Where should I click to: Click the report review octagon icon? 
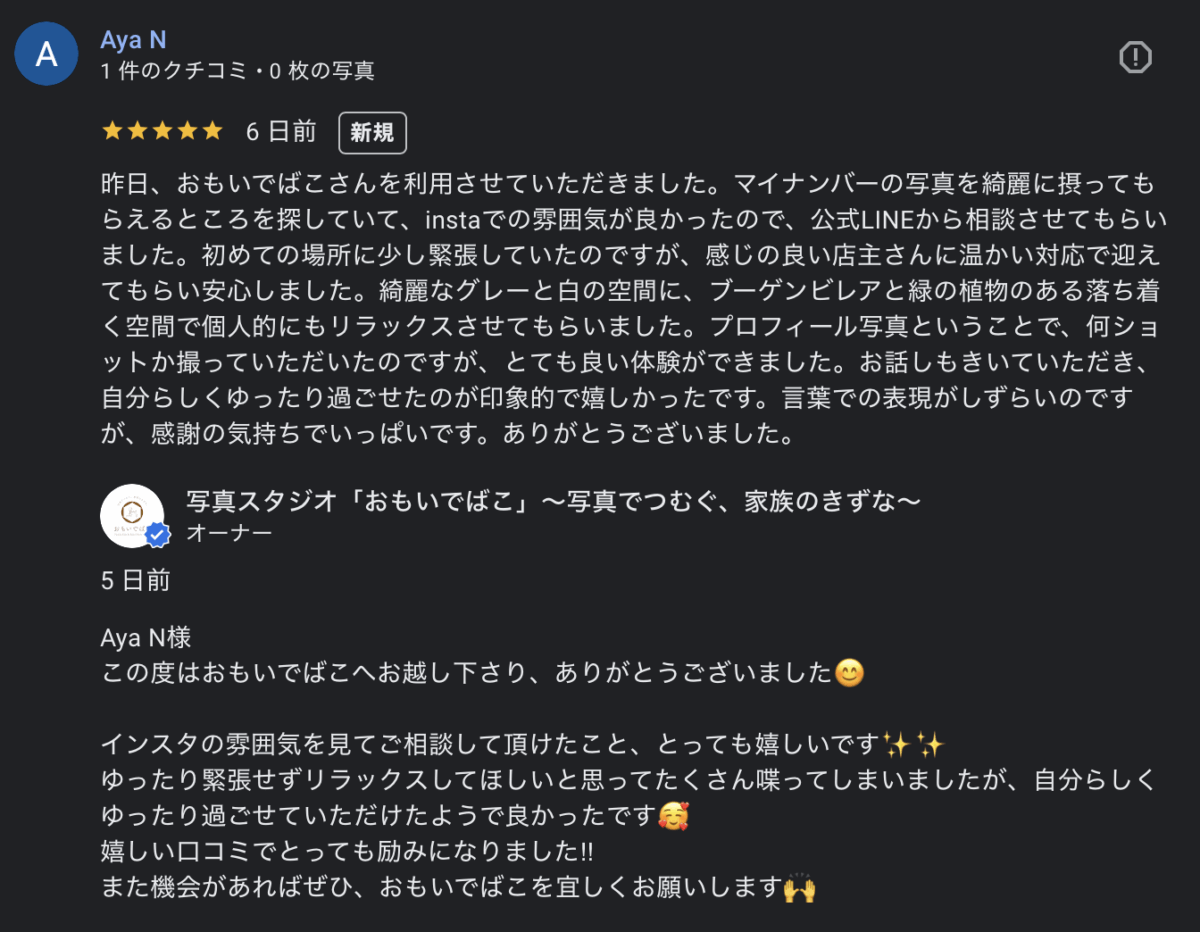coord(1135,58)
